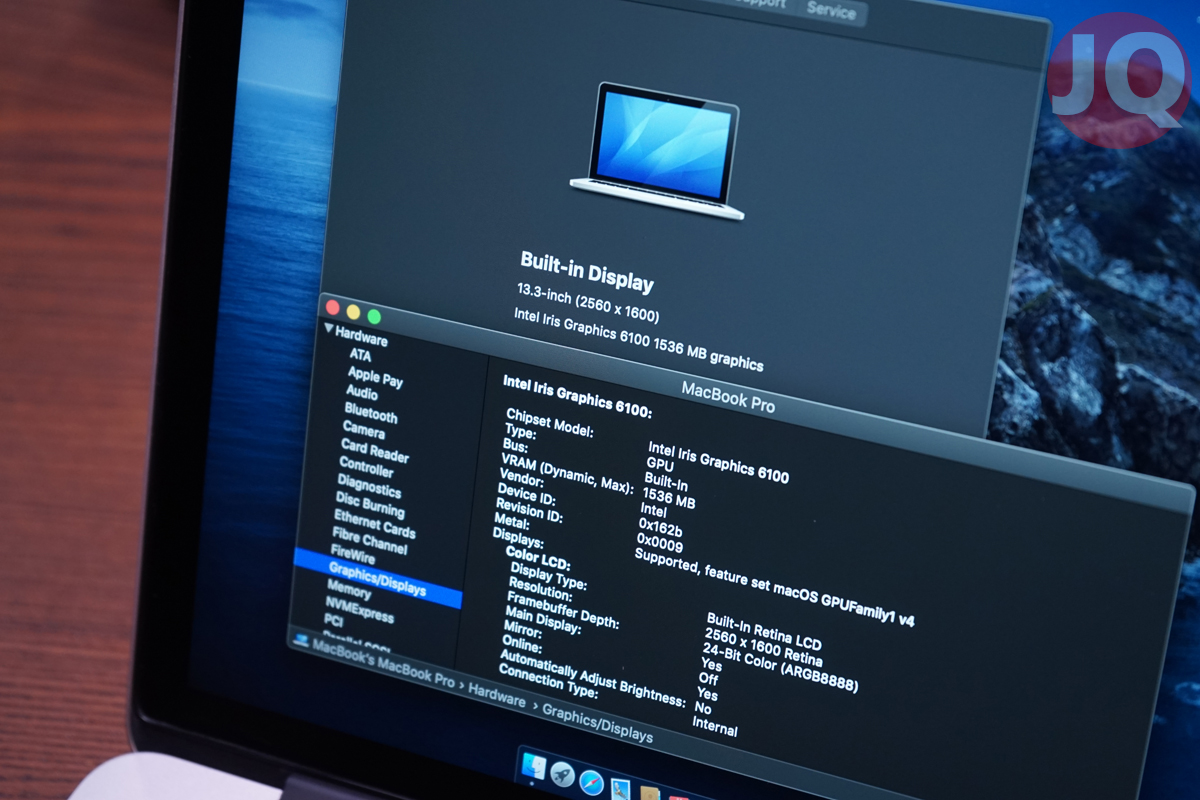
Task: Minimize System Information with yellow button
Action: [354, 312]
